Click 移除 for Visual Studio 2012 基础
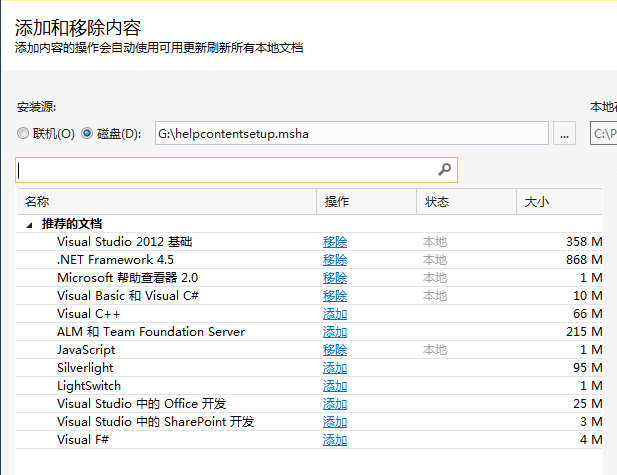The height and width of the screenshot is (475, 617). coord(335,242)
